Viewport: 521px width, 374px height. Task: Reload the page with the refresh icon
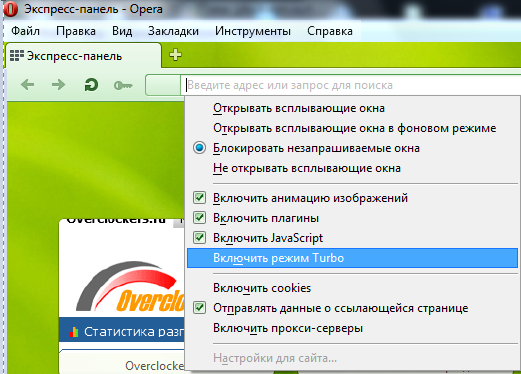(x=91, y=85)
